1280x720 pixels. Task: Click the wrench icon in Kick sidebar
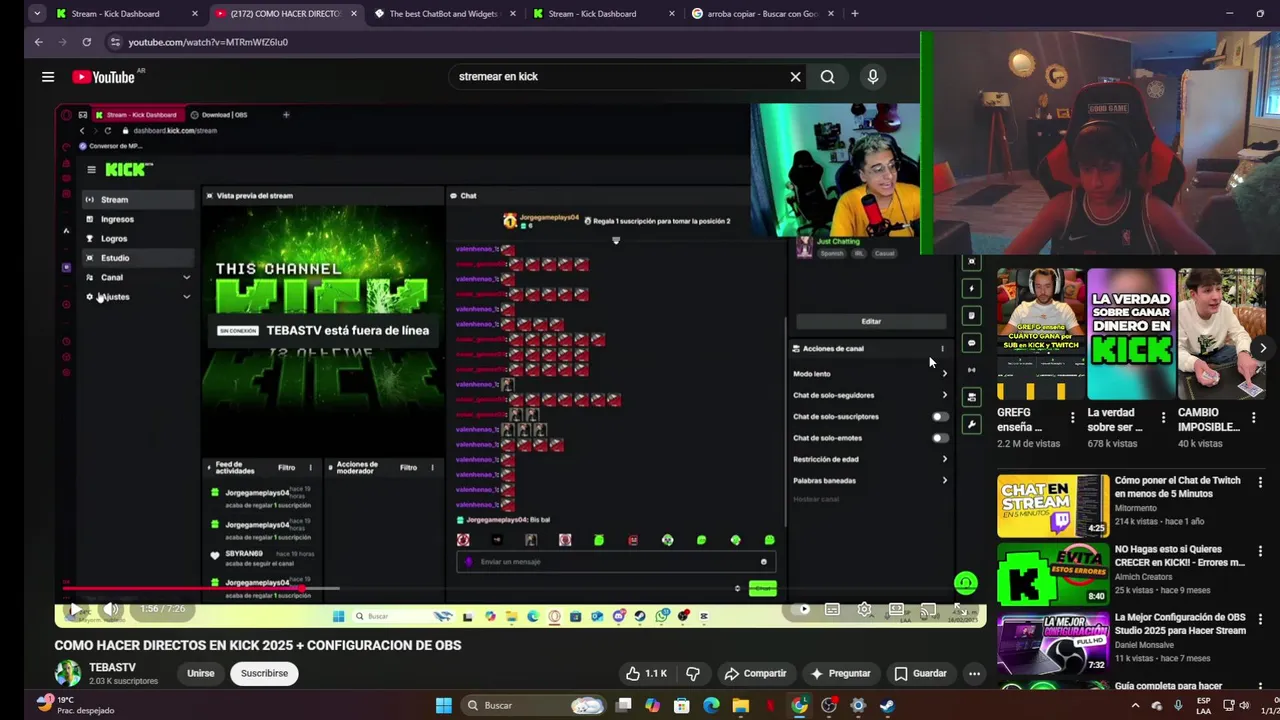point(971,424)
